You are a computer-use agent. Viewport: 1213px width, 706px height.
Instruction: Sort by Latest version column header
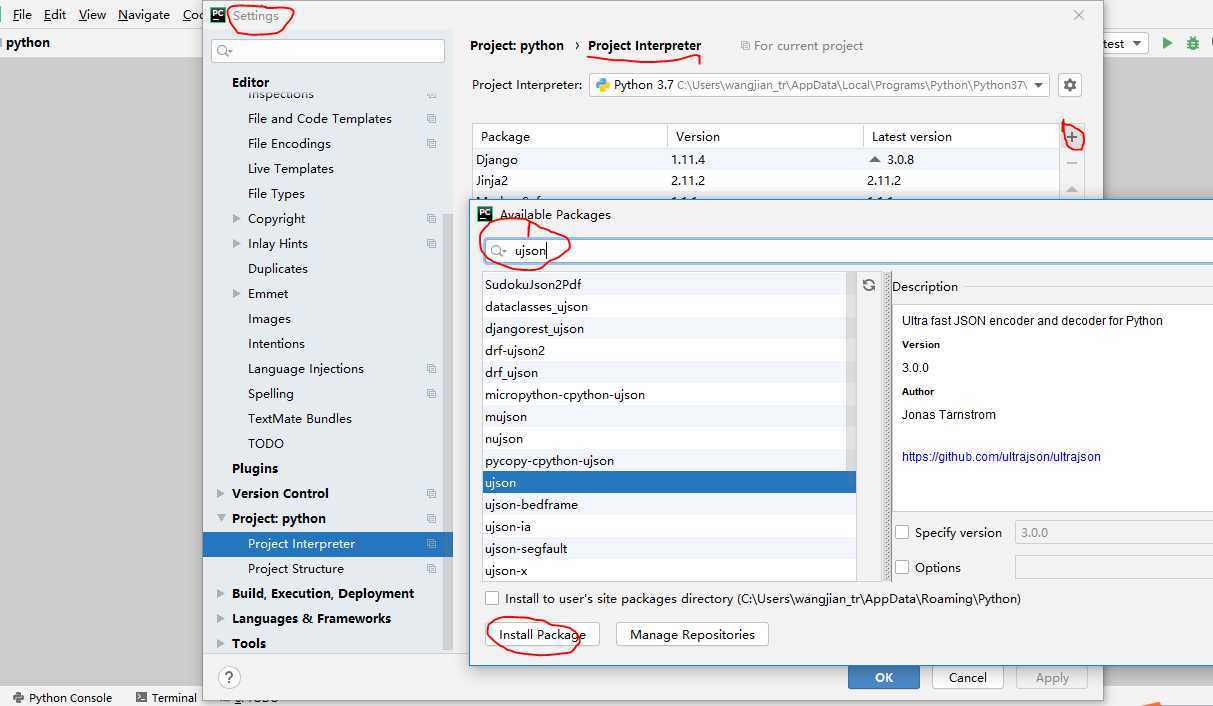(960, 137)
